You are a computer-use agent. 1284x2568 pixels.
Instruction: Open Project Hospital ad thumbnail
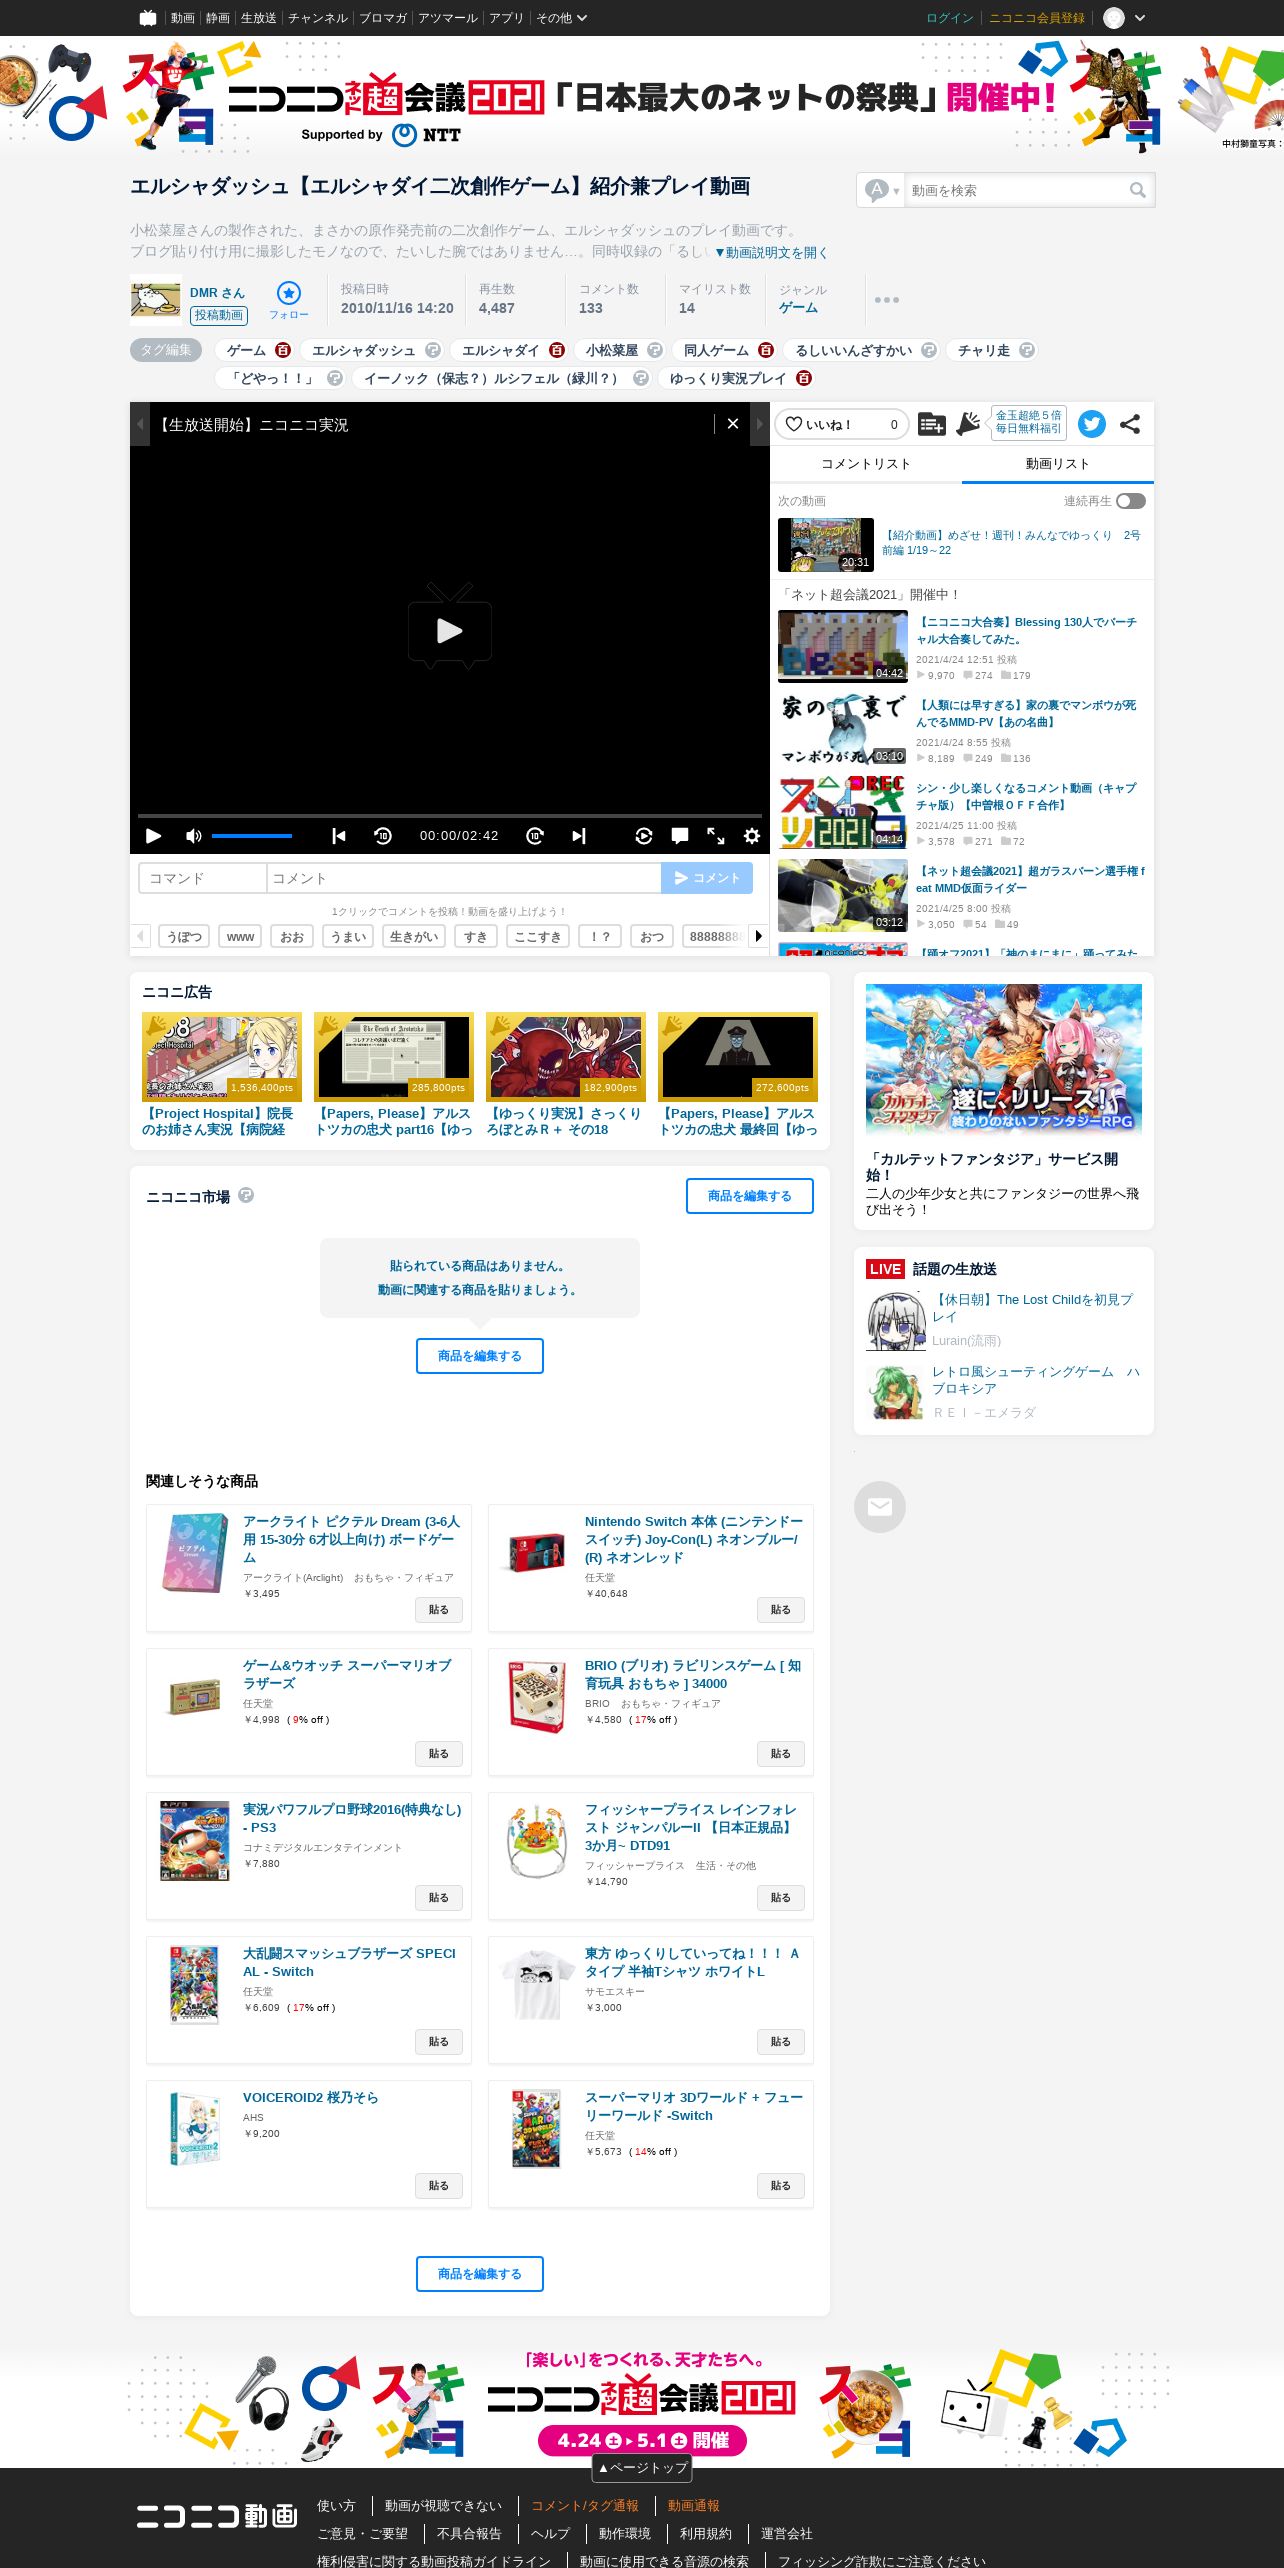(222, 1056)
